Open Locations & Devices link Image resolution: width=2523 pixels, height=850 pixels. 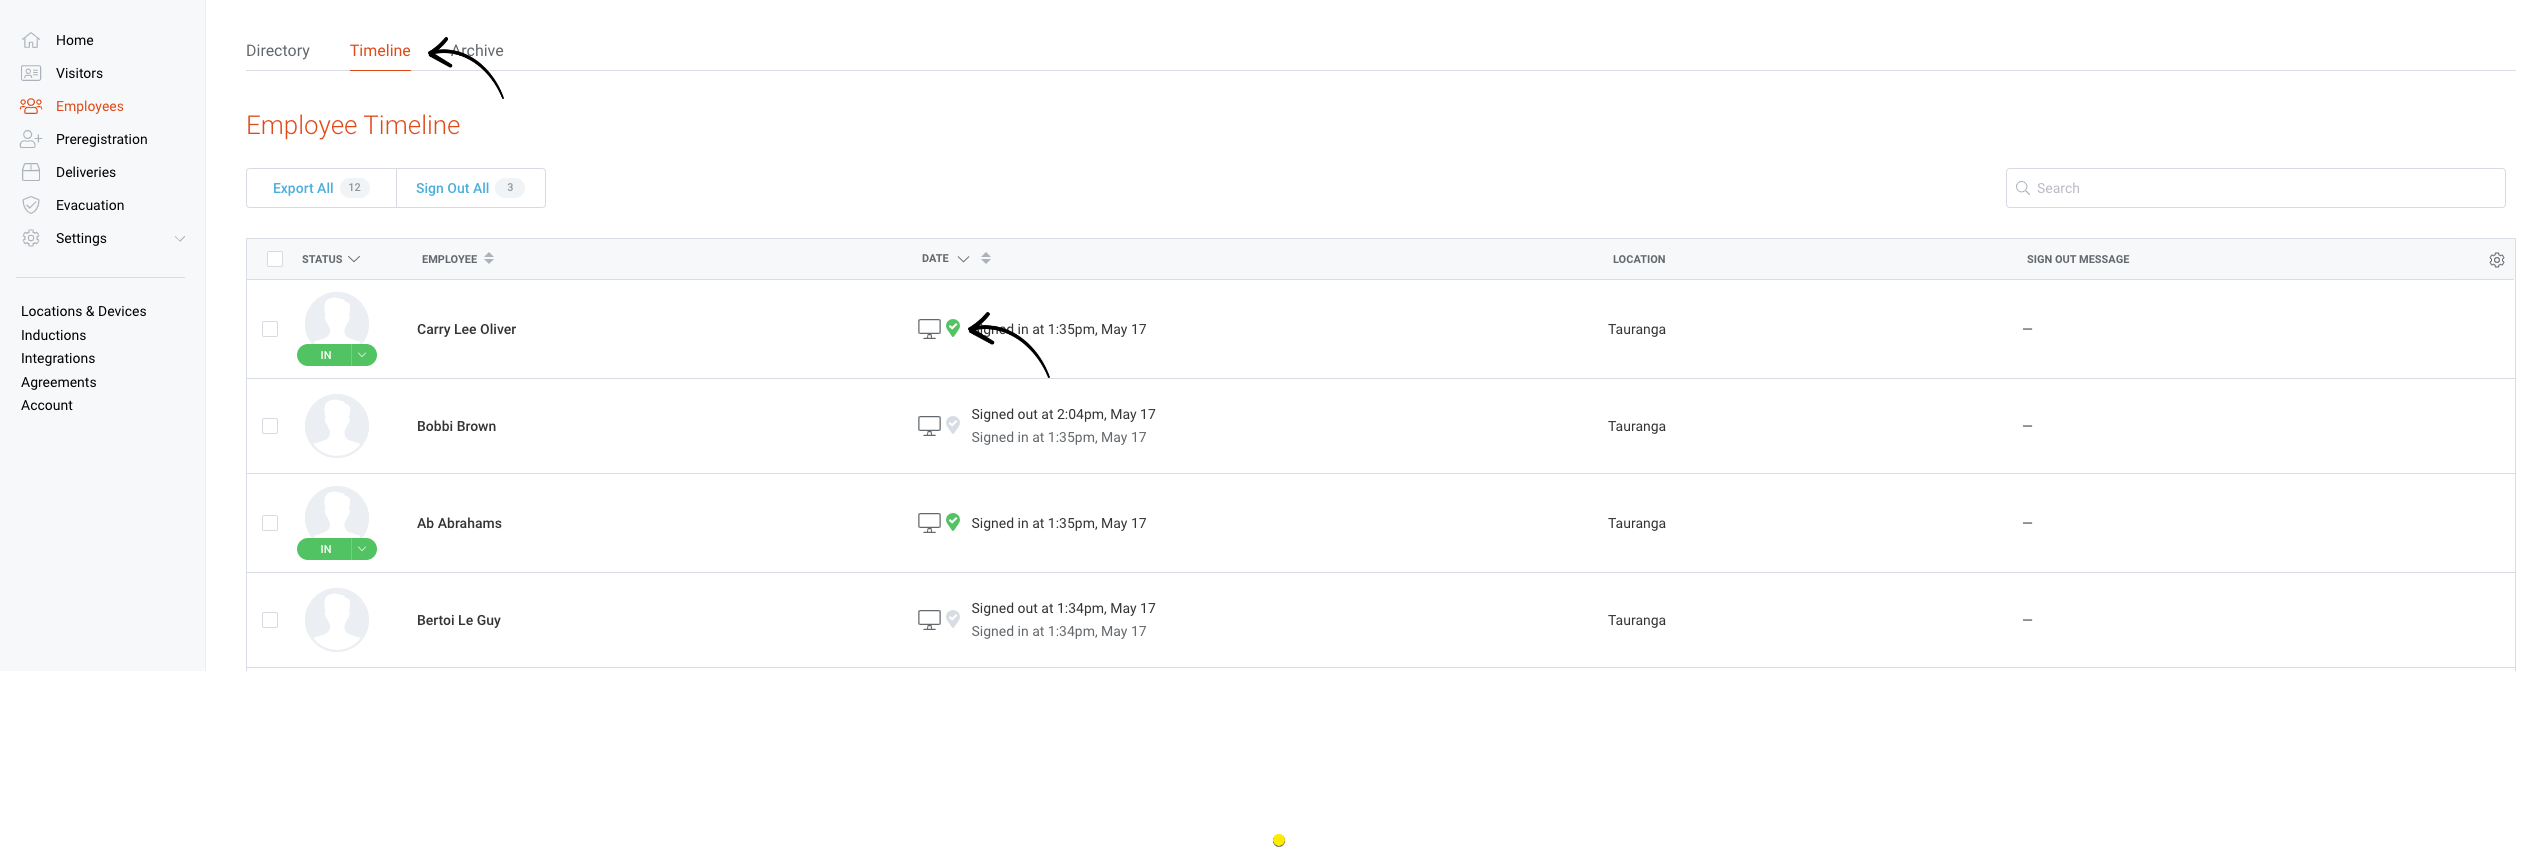(x=84, y=311)
